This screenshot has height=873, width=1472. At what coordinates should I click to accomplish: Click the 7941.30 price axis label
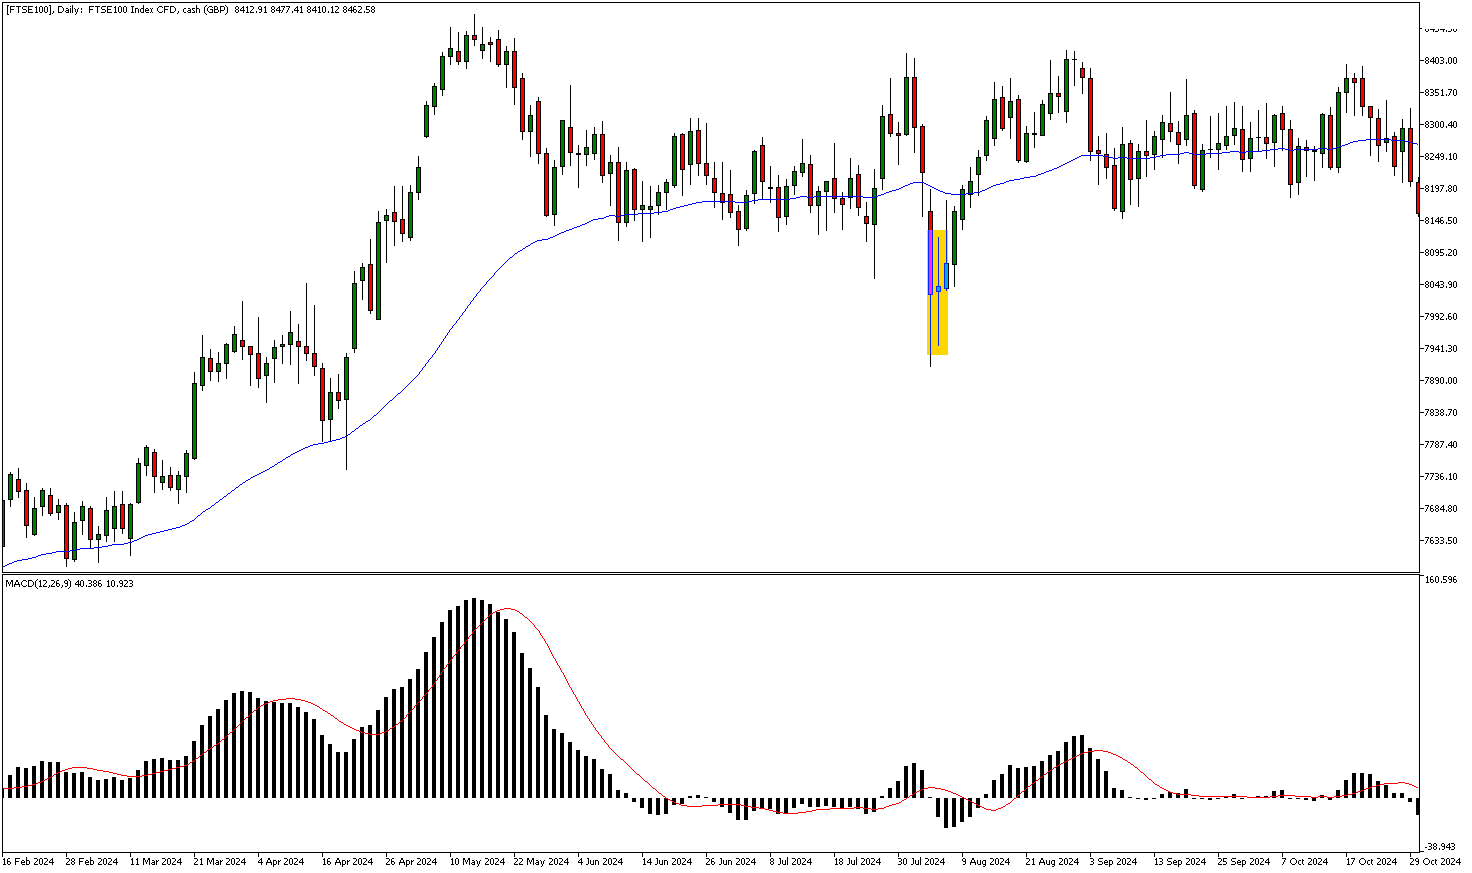1440,349
